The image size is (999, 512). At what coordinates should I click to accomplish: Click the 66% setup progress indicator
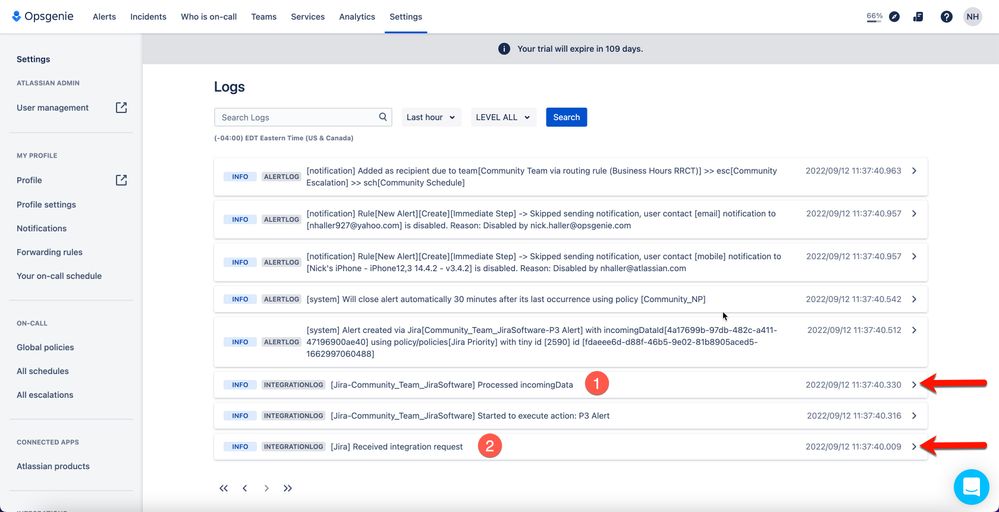[x=874, y=17]
